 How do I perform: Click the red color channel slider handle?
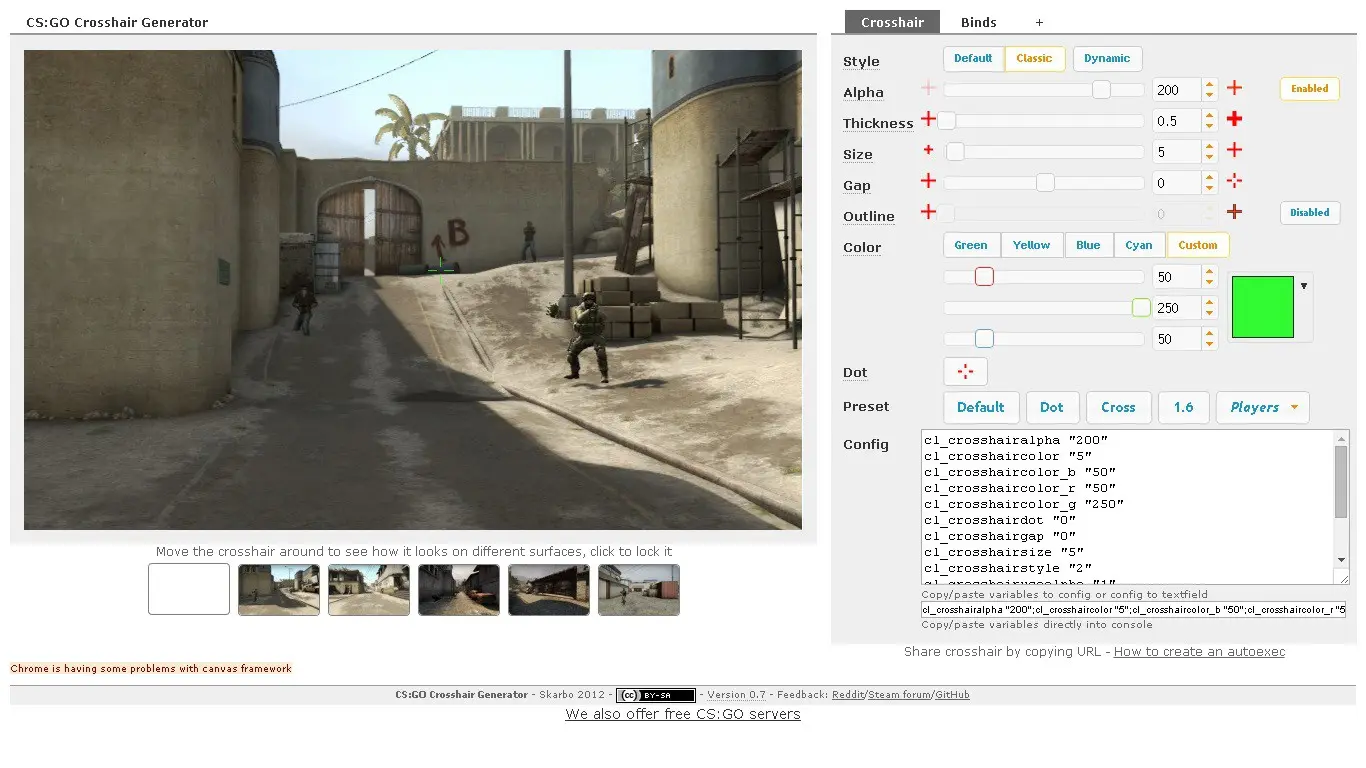click(x=984, y=277)
